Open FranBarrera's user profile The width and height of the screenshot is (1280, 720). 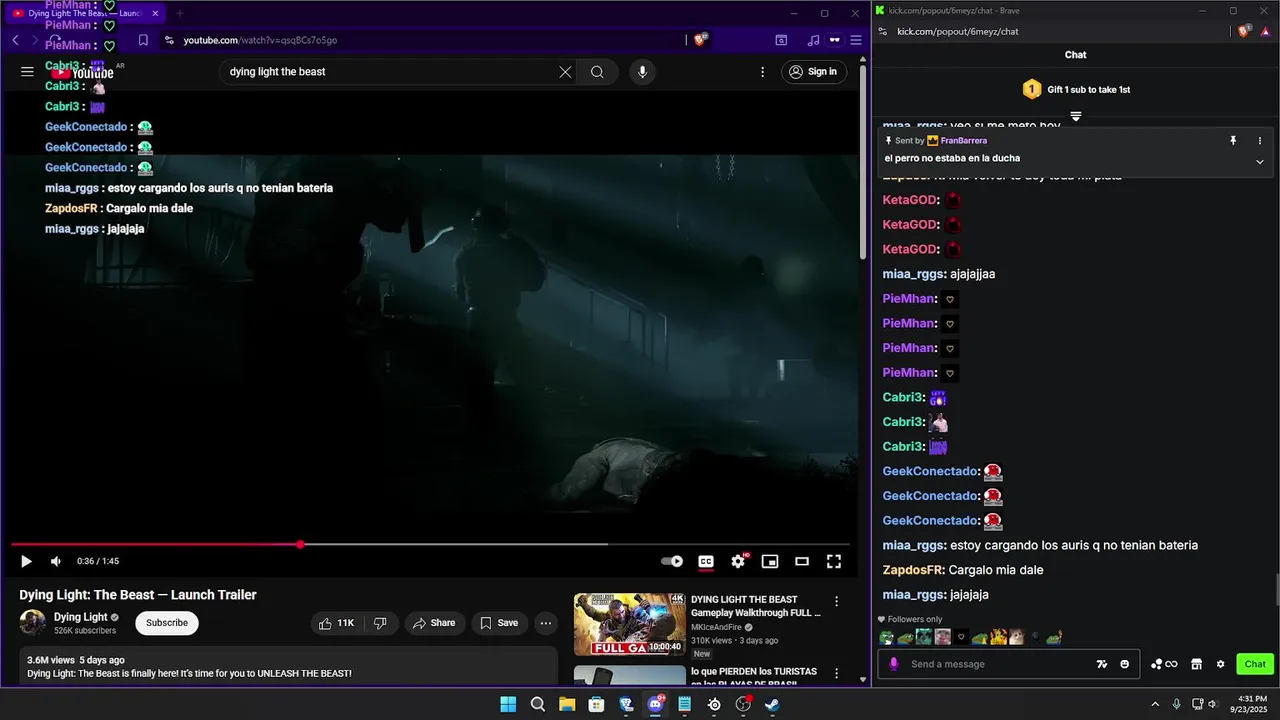tap(964, 141)
